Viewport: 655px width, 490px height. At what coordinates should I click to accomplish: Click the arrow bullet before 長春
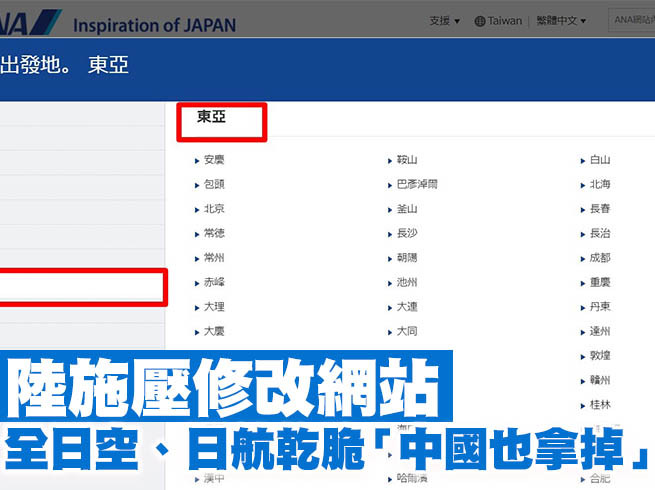583,209
